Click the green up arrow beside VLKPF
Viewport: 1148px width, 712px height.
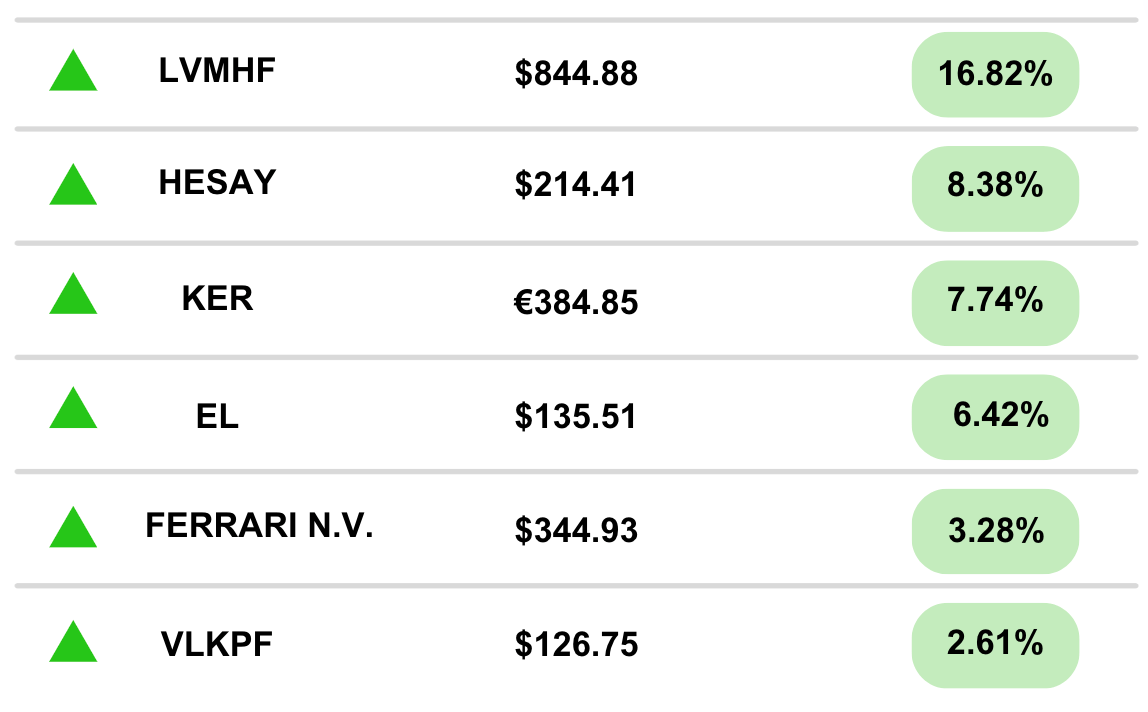[73, 642]
